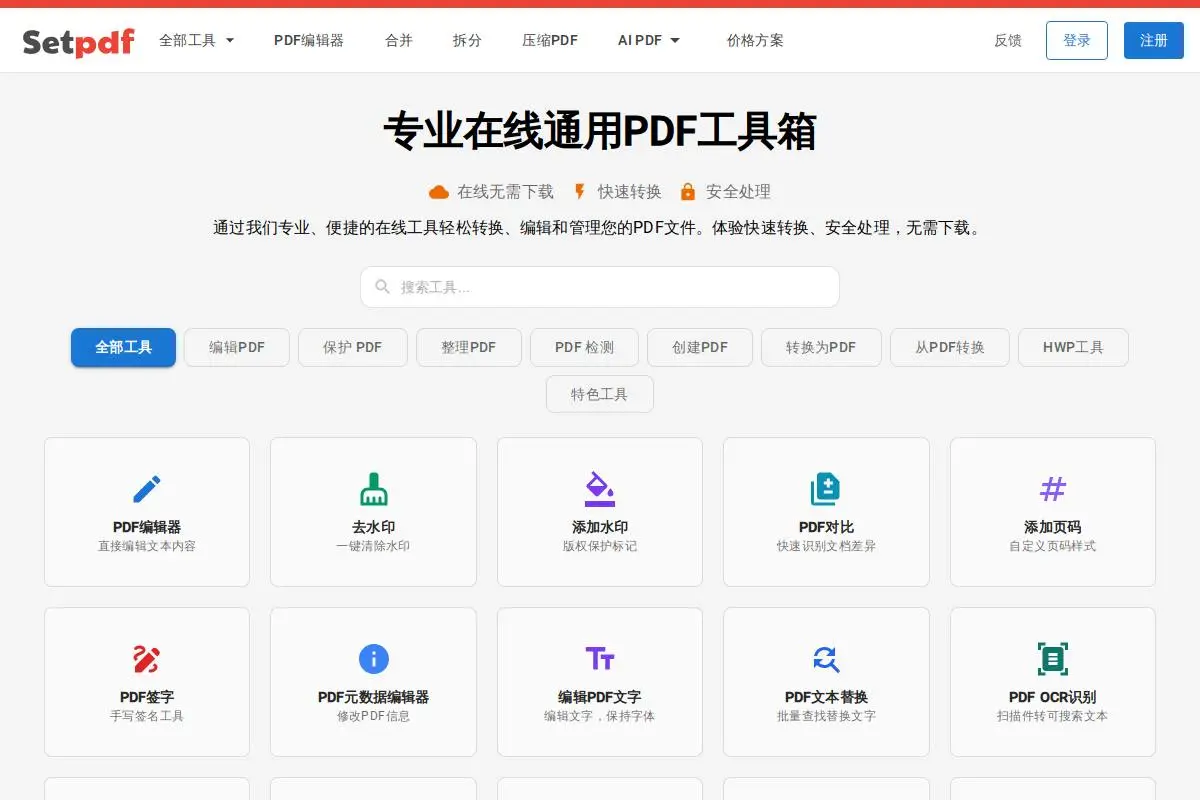The image size is (1200, 800).
Task: Select the 去水印 brush icon
Action: pyautogui.click(x=374, y=489)
